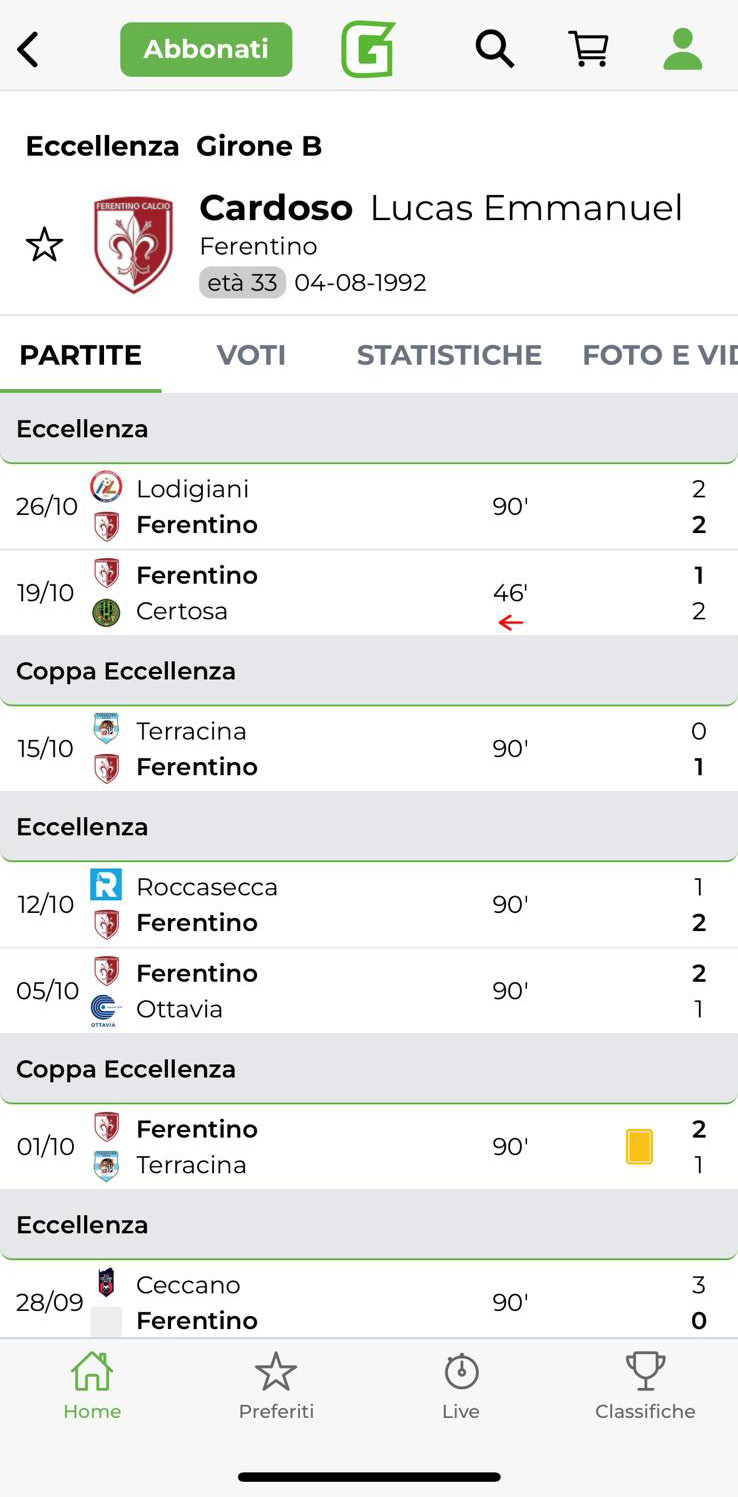Open the shopping cart icon
This screenshot has height=1497, width=738.
coord(589,48)
